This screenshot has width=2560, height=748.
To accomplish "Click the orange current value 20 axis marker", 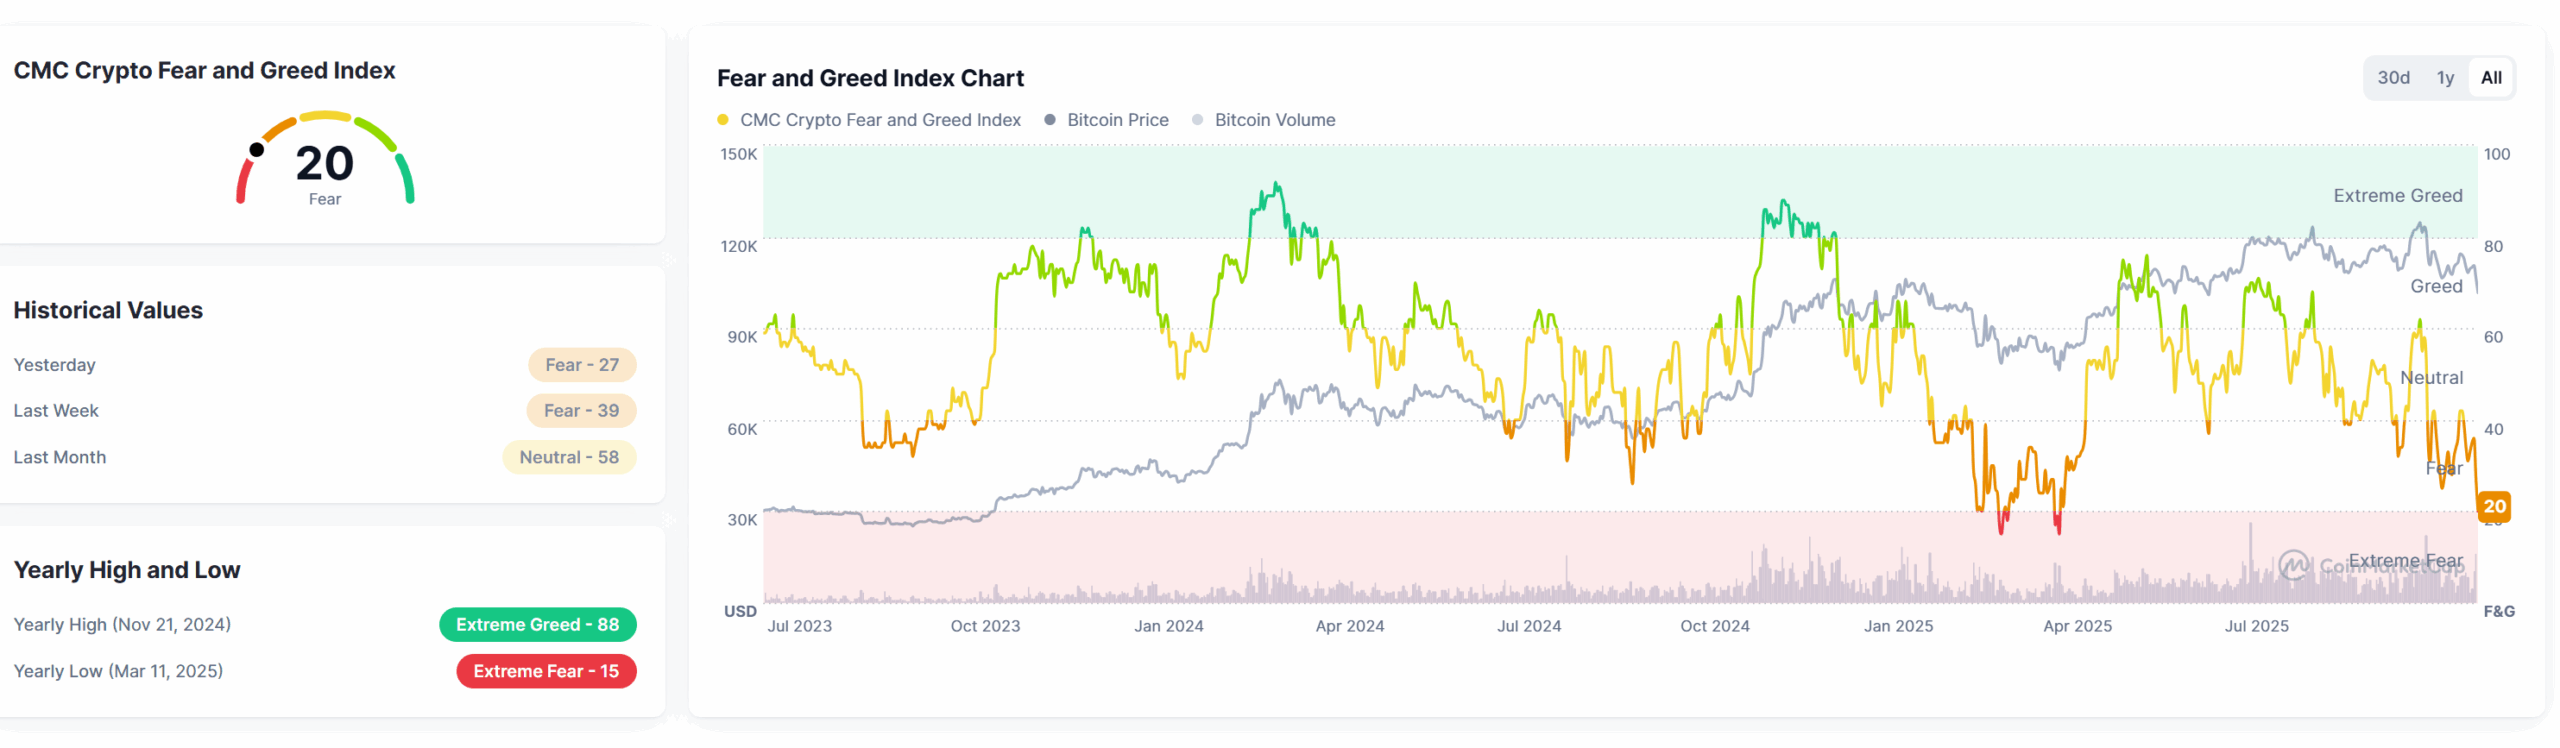I will pyautogui.click(x=2496, y=507).
